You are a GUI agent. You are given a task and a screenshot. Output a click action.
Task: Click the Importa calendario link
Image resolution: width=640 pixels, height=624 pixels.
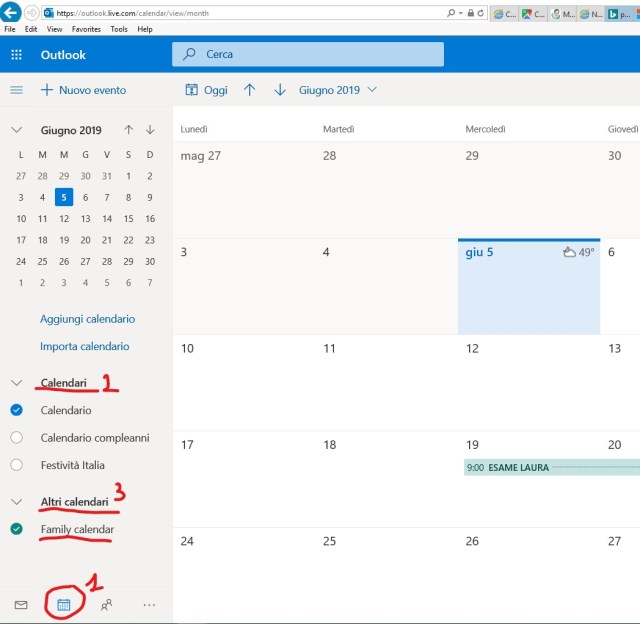(84, 346)
